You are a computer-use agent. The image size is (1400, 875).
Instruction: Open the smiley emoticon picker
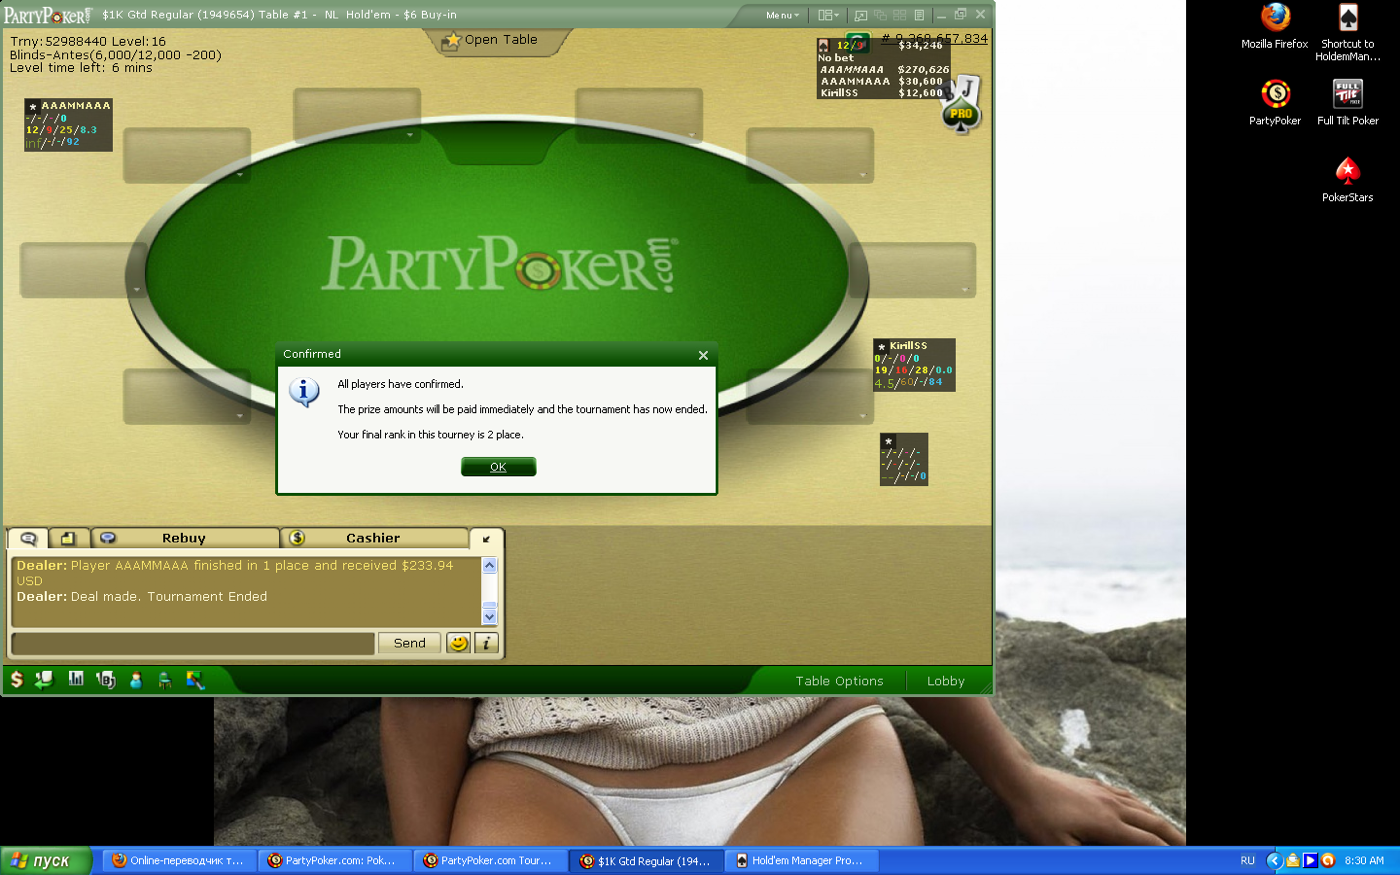(458, 643)
